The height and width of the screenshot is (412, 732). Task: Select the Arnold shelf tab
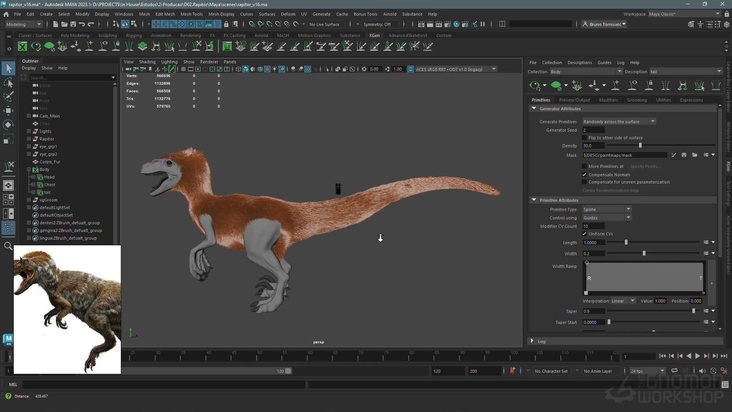click(x=261, y=35)
